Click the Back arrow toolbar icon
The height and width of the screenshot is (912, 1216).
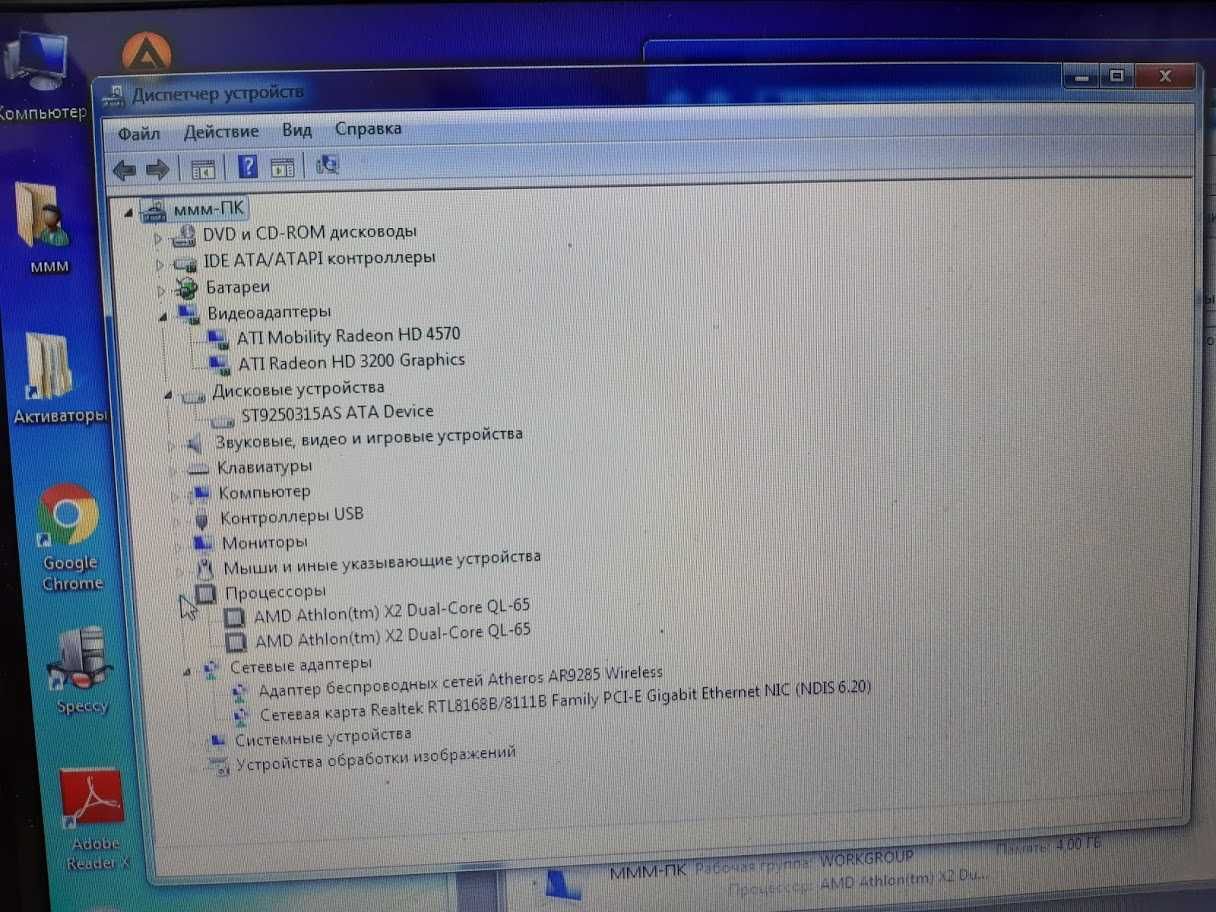pyautogui.click(x=124, y=169)
